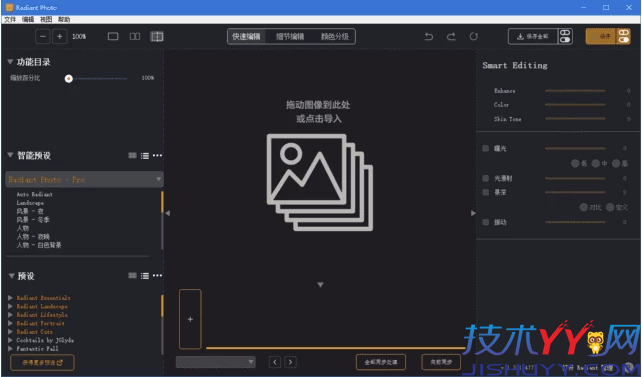Switch to the 颜色分级 tab
The height and width of the screenshot is (377, 642).
tap(335, 36)
